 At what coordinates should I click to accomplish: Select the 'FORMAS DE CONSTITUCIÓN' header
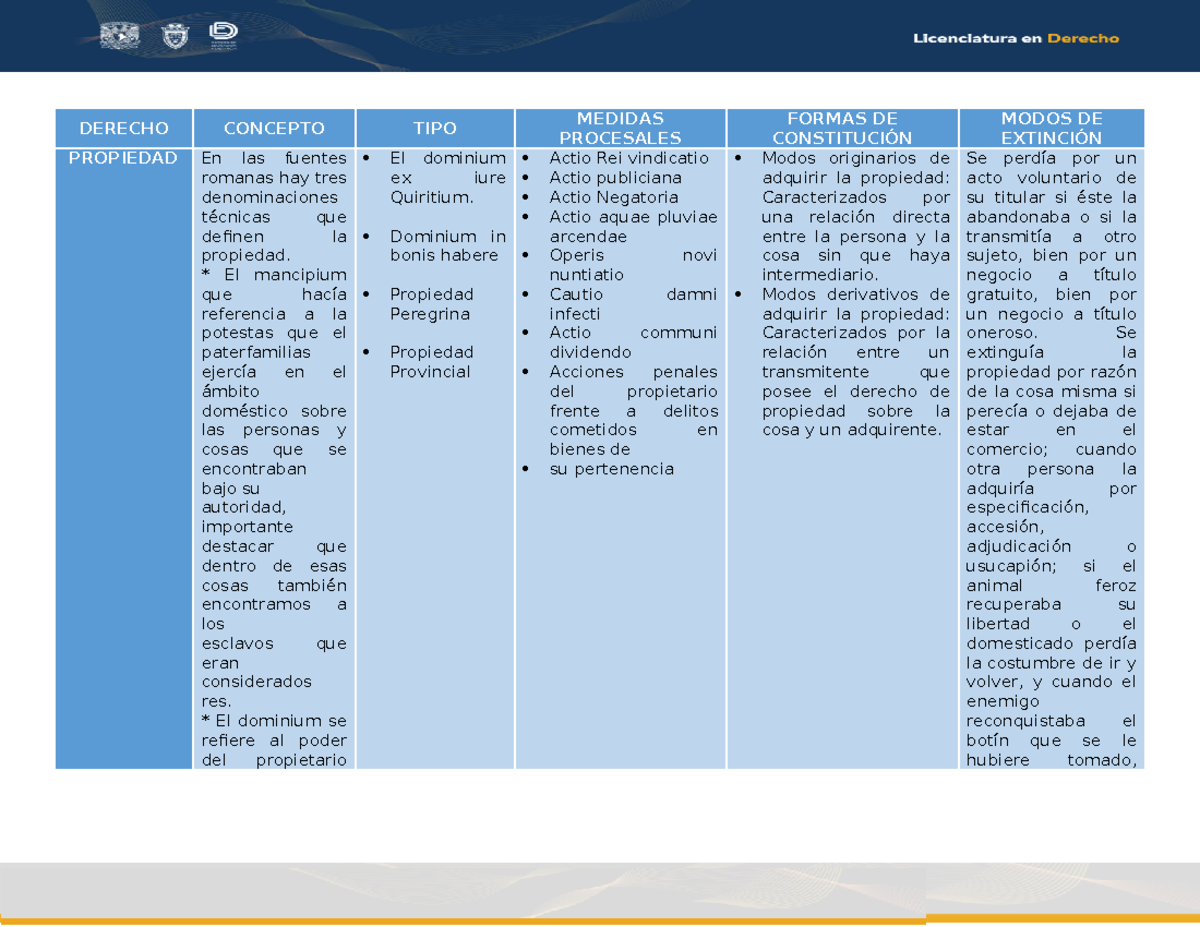point(843,127)
